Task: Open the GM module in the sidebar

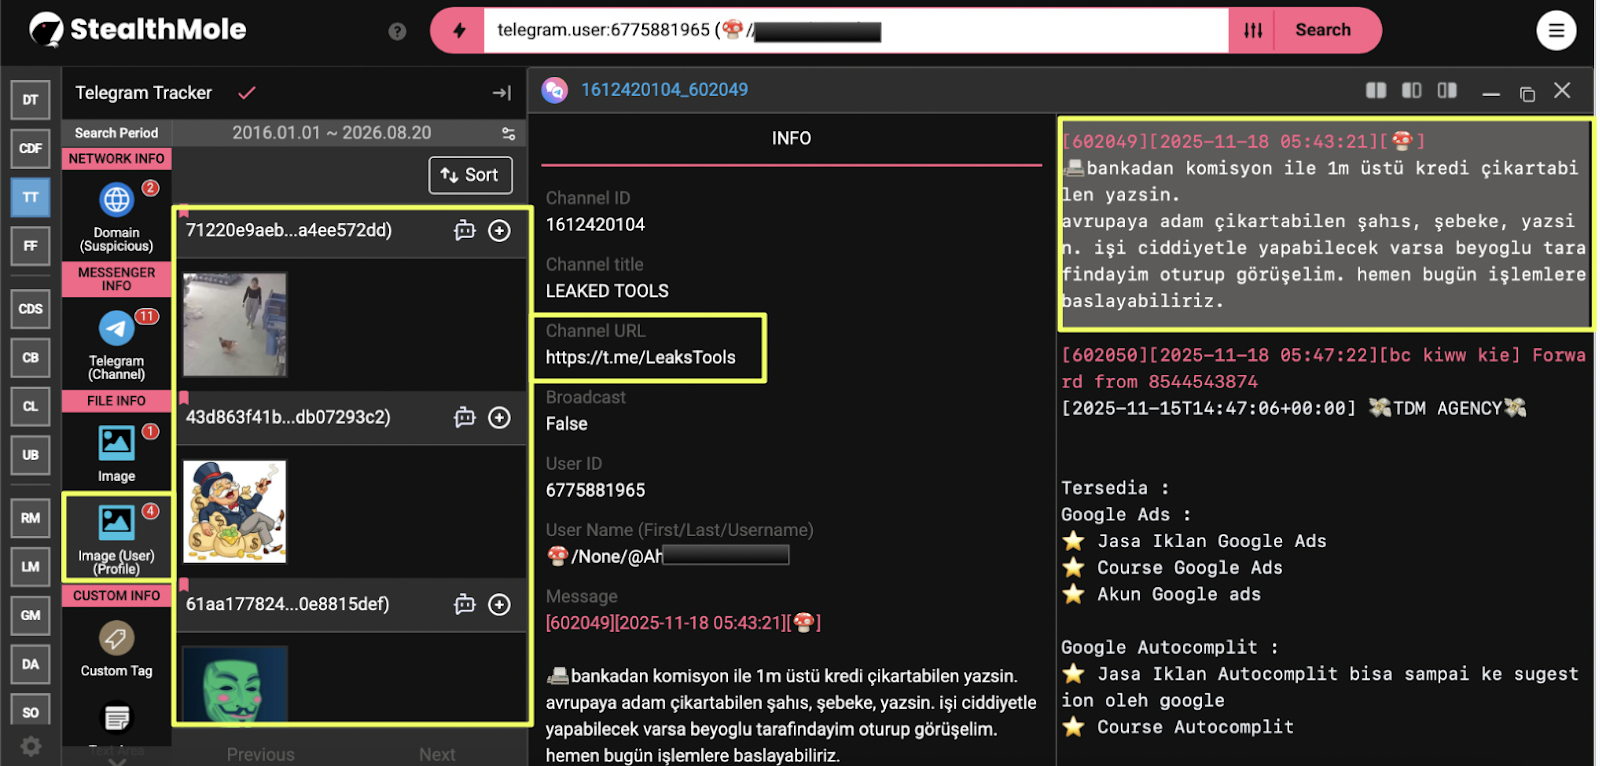Action: [31, 615]
